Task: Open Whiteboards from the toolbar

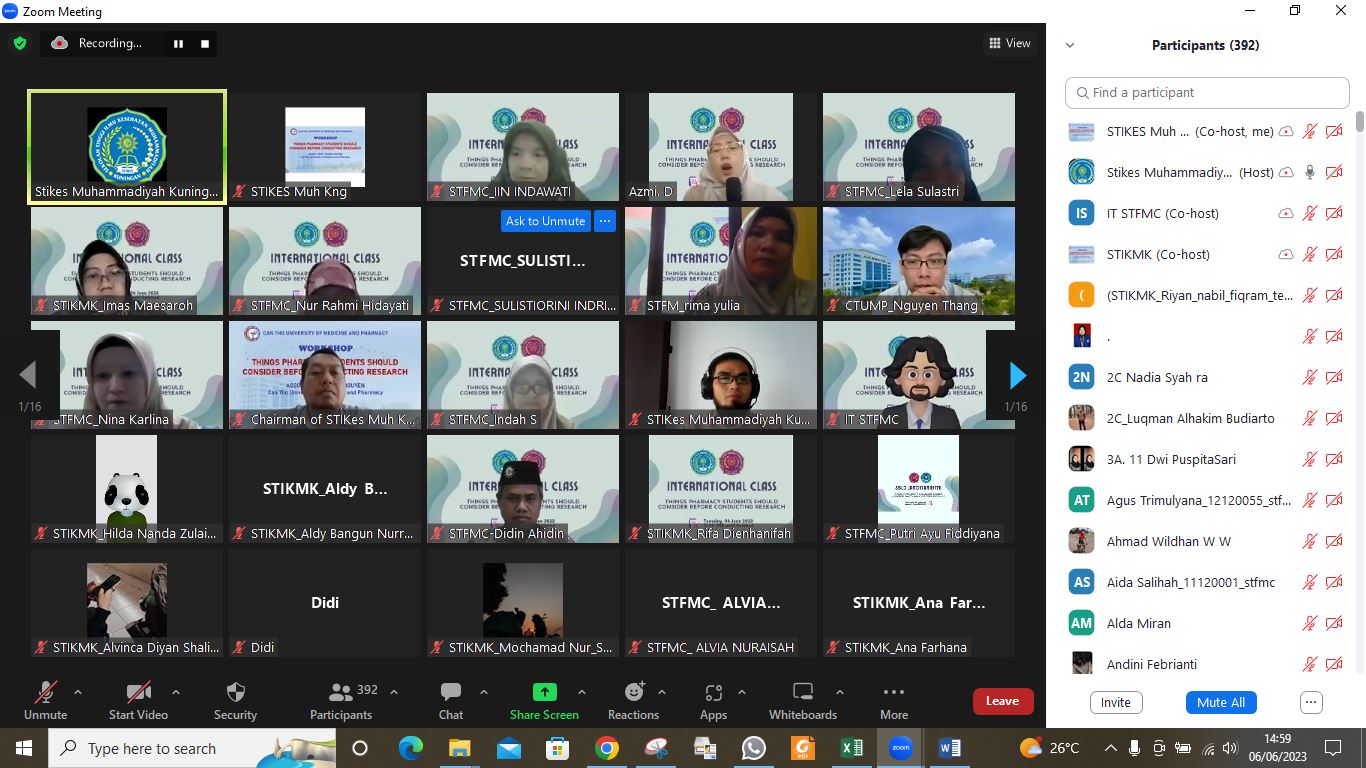Action: coord(802,701)
